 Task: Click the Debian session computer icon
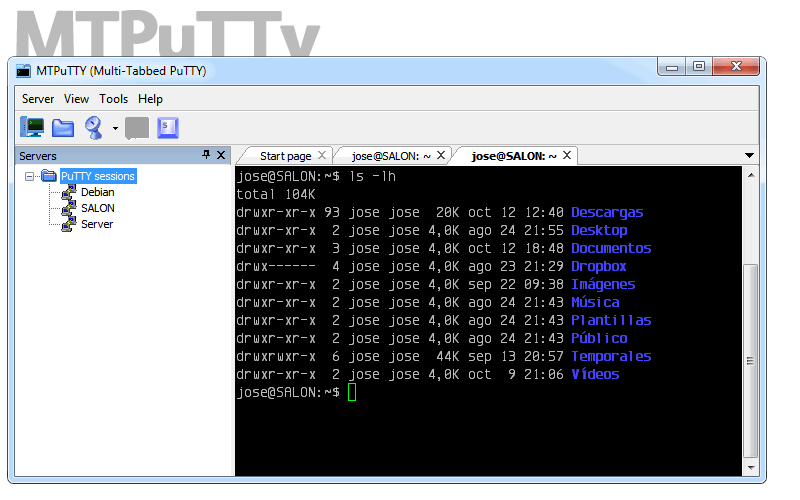point(68,192)
